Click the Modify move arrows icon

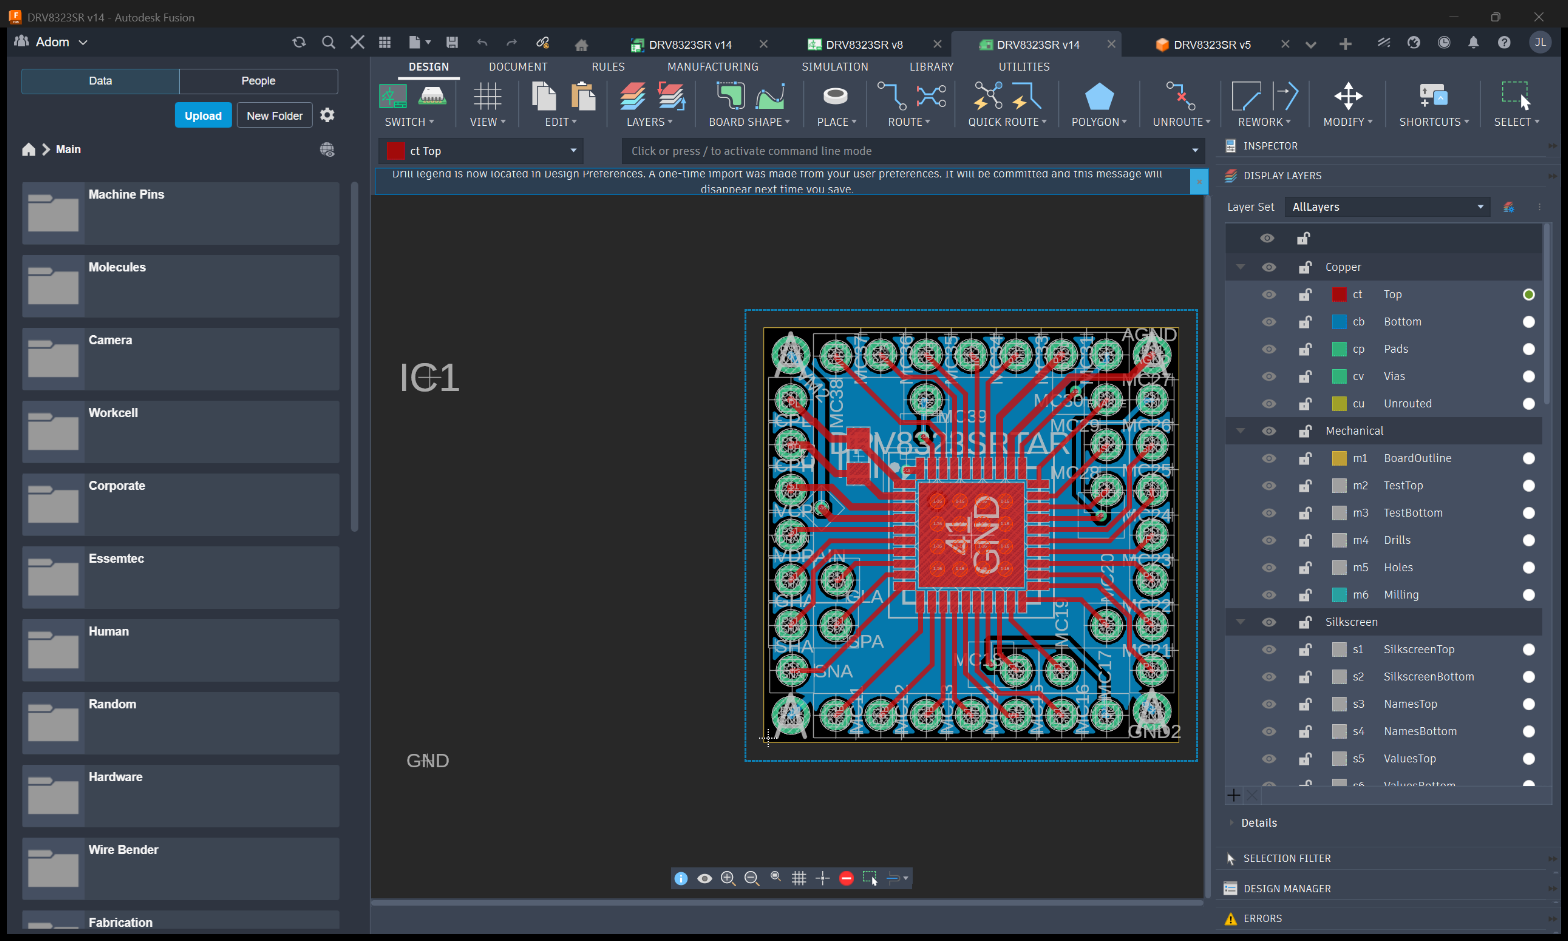coord(1348,96)
